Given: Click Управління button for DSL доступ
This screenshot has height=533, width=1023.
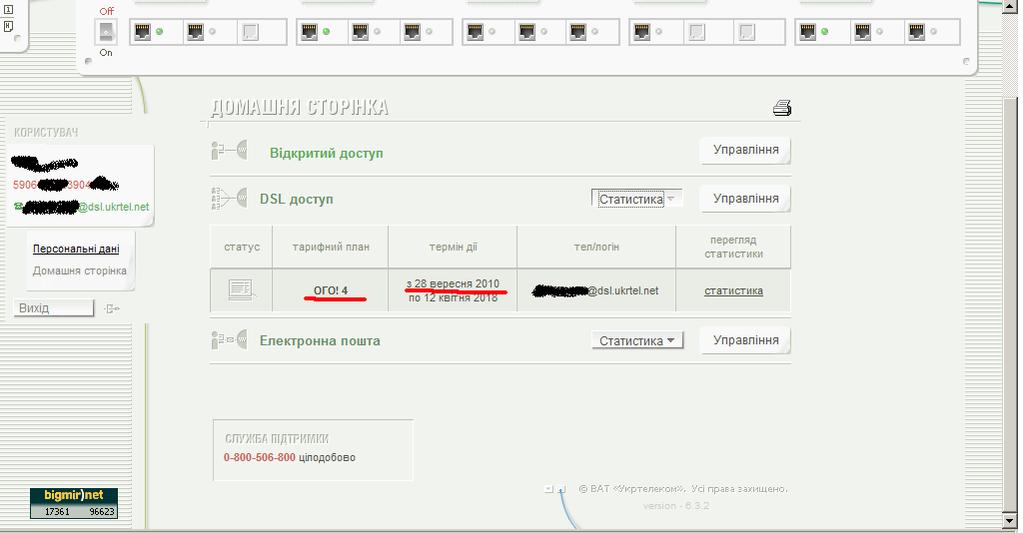Looking at the screenshot, I should pos(745,198).
